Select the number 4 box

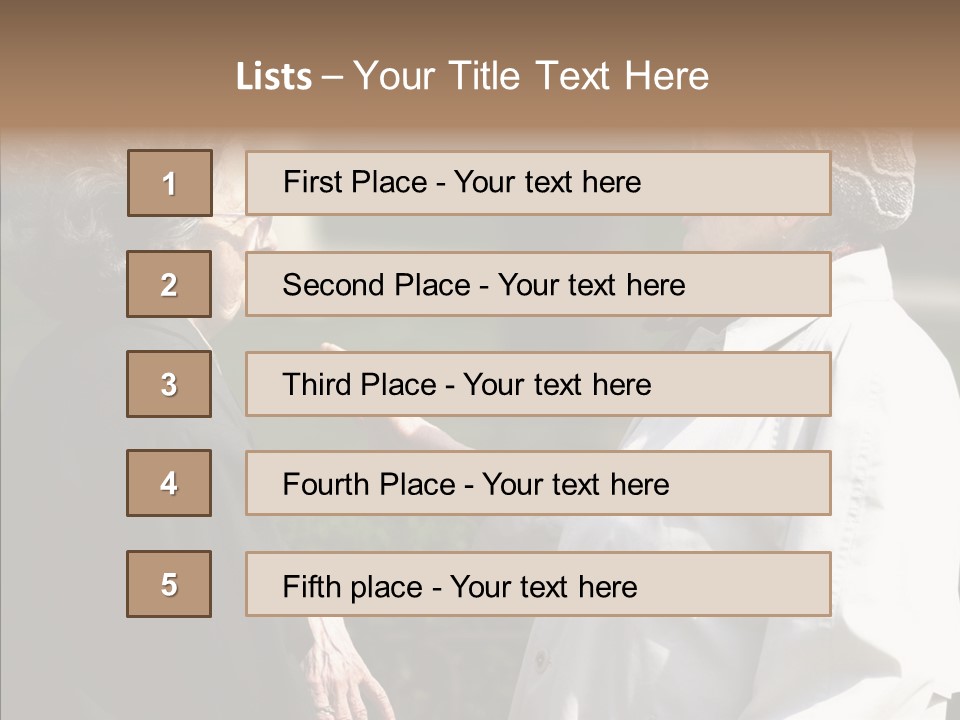169,483
